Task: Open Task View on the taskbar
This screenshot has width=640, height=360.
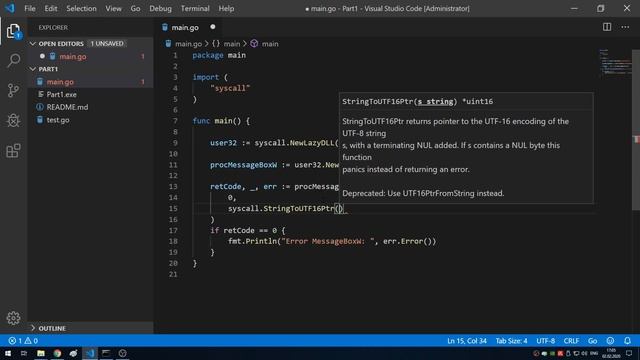Action: (24, 353)
